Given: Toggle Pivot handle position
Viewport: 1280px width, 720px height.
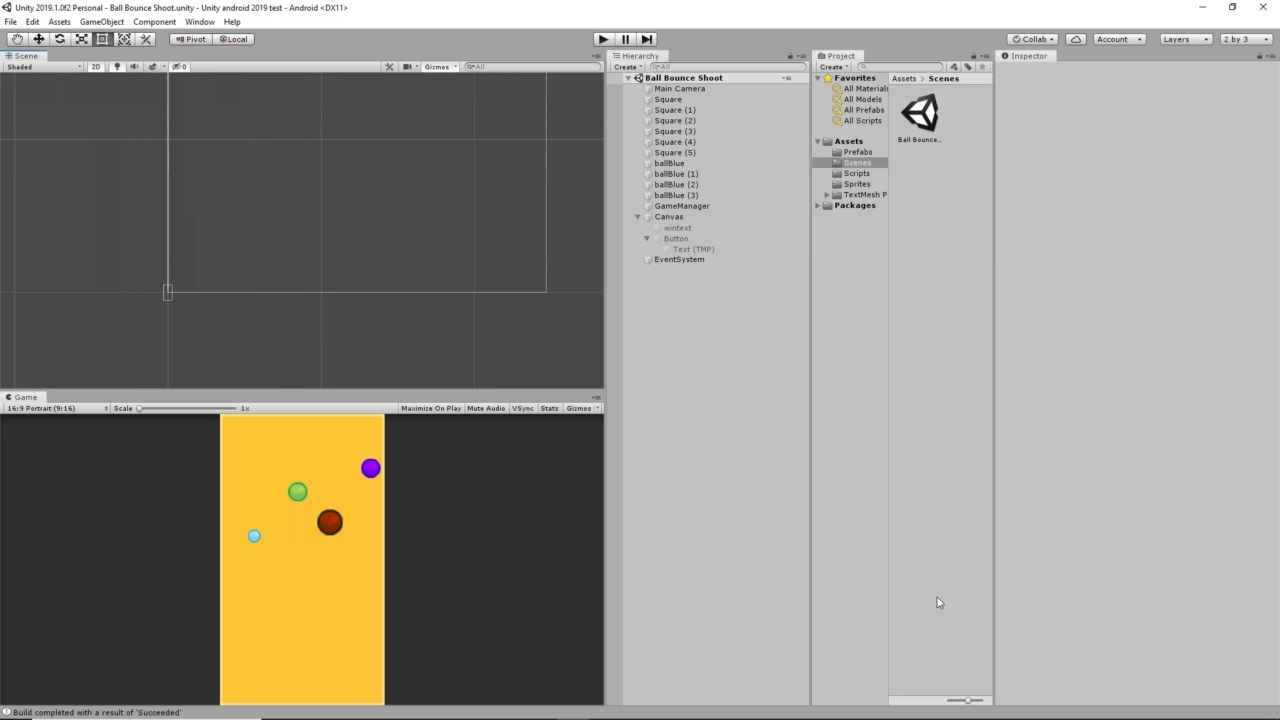Looking at the screenshot, I should 190,39.
